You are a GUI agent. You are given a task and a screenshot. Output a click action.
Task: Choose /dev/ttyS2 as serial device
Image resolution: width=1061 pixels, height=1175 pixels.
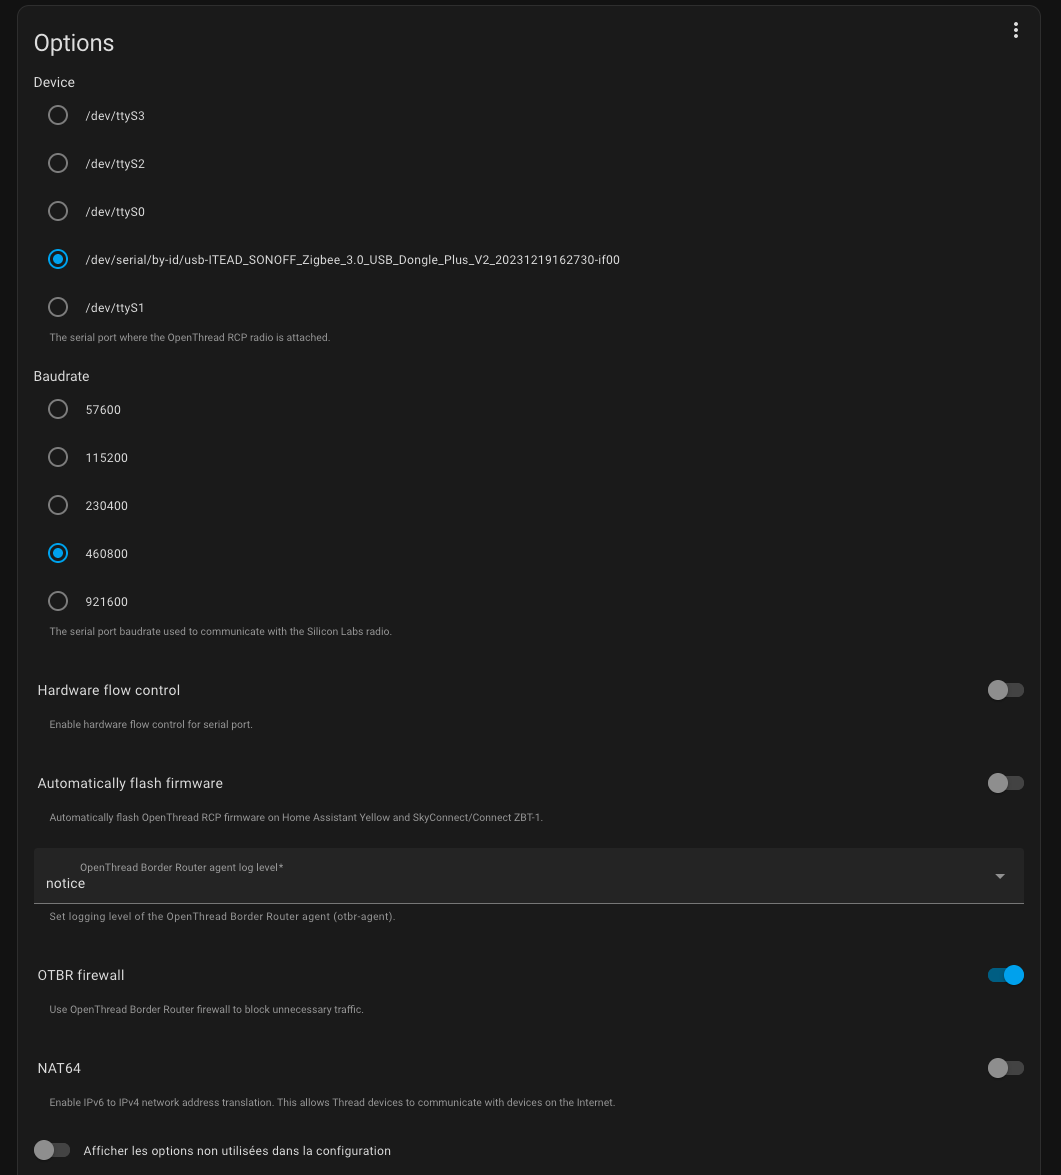coord(58,163)
